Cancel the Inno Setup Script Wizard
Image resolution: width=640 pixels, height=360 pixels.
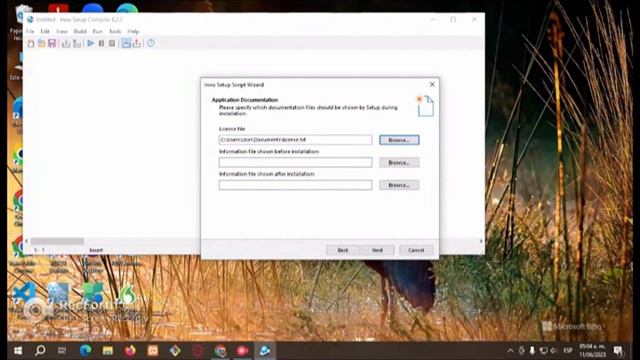tap(416, 250)
